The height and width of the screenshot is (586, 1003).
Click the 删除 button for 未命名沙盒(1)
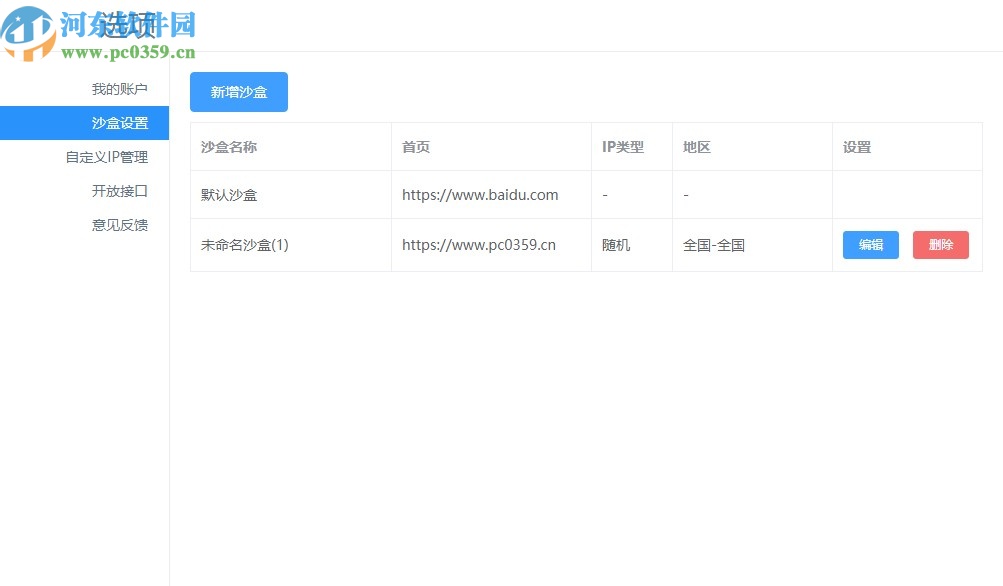(939, 244)
